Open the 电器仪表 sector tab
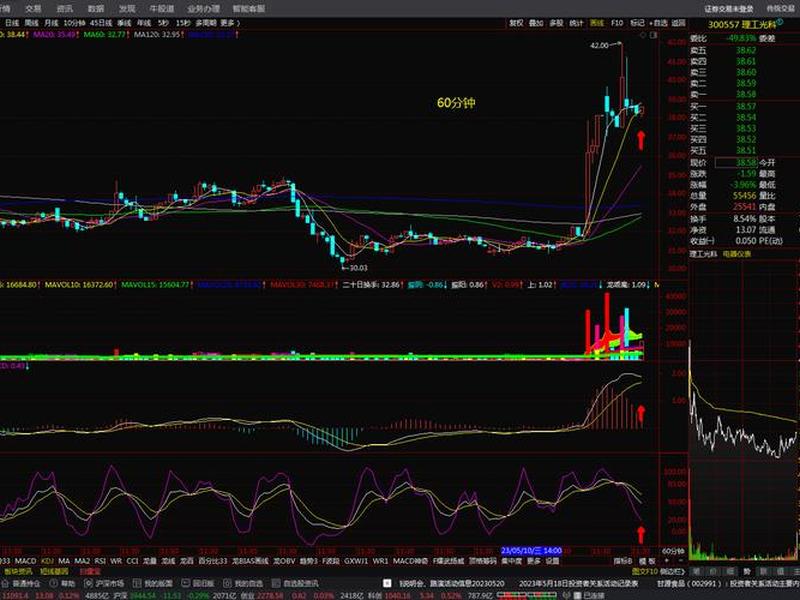 tap(736, 254)
